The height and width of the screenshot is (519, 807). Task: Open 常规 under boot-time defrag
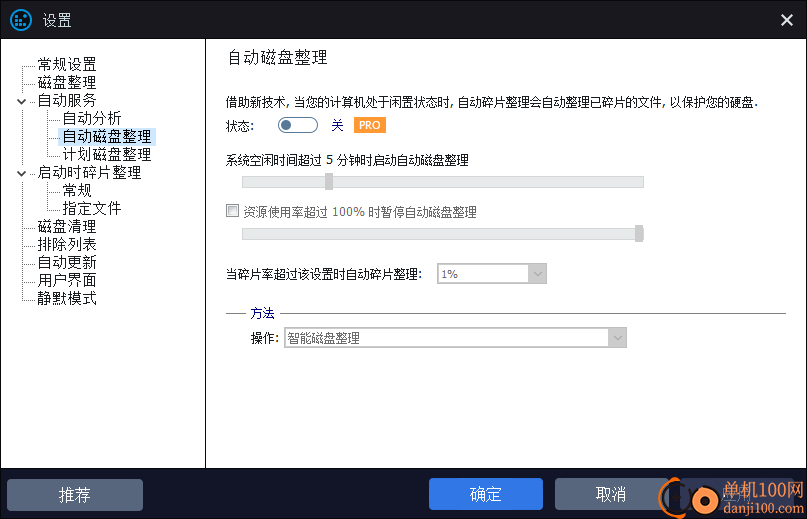click(x=77, y=191)
